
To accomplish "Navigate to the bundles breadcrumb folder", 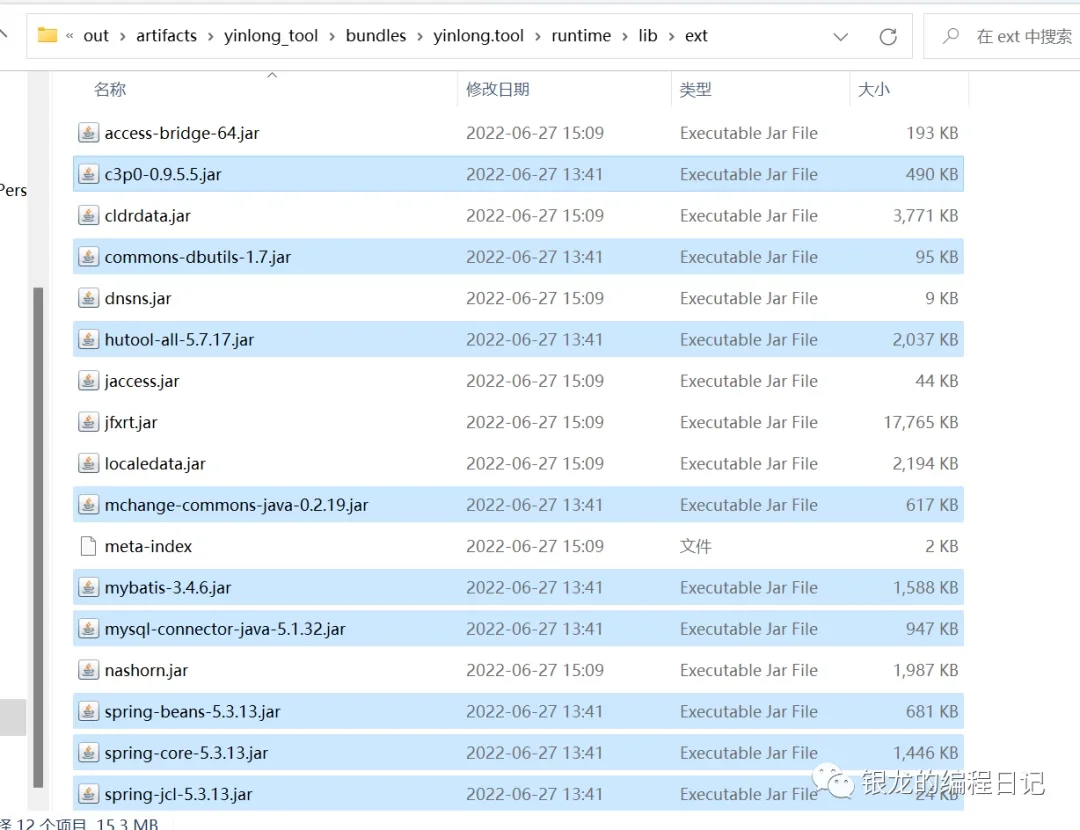I will tap(376, 36).
